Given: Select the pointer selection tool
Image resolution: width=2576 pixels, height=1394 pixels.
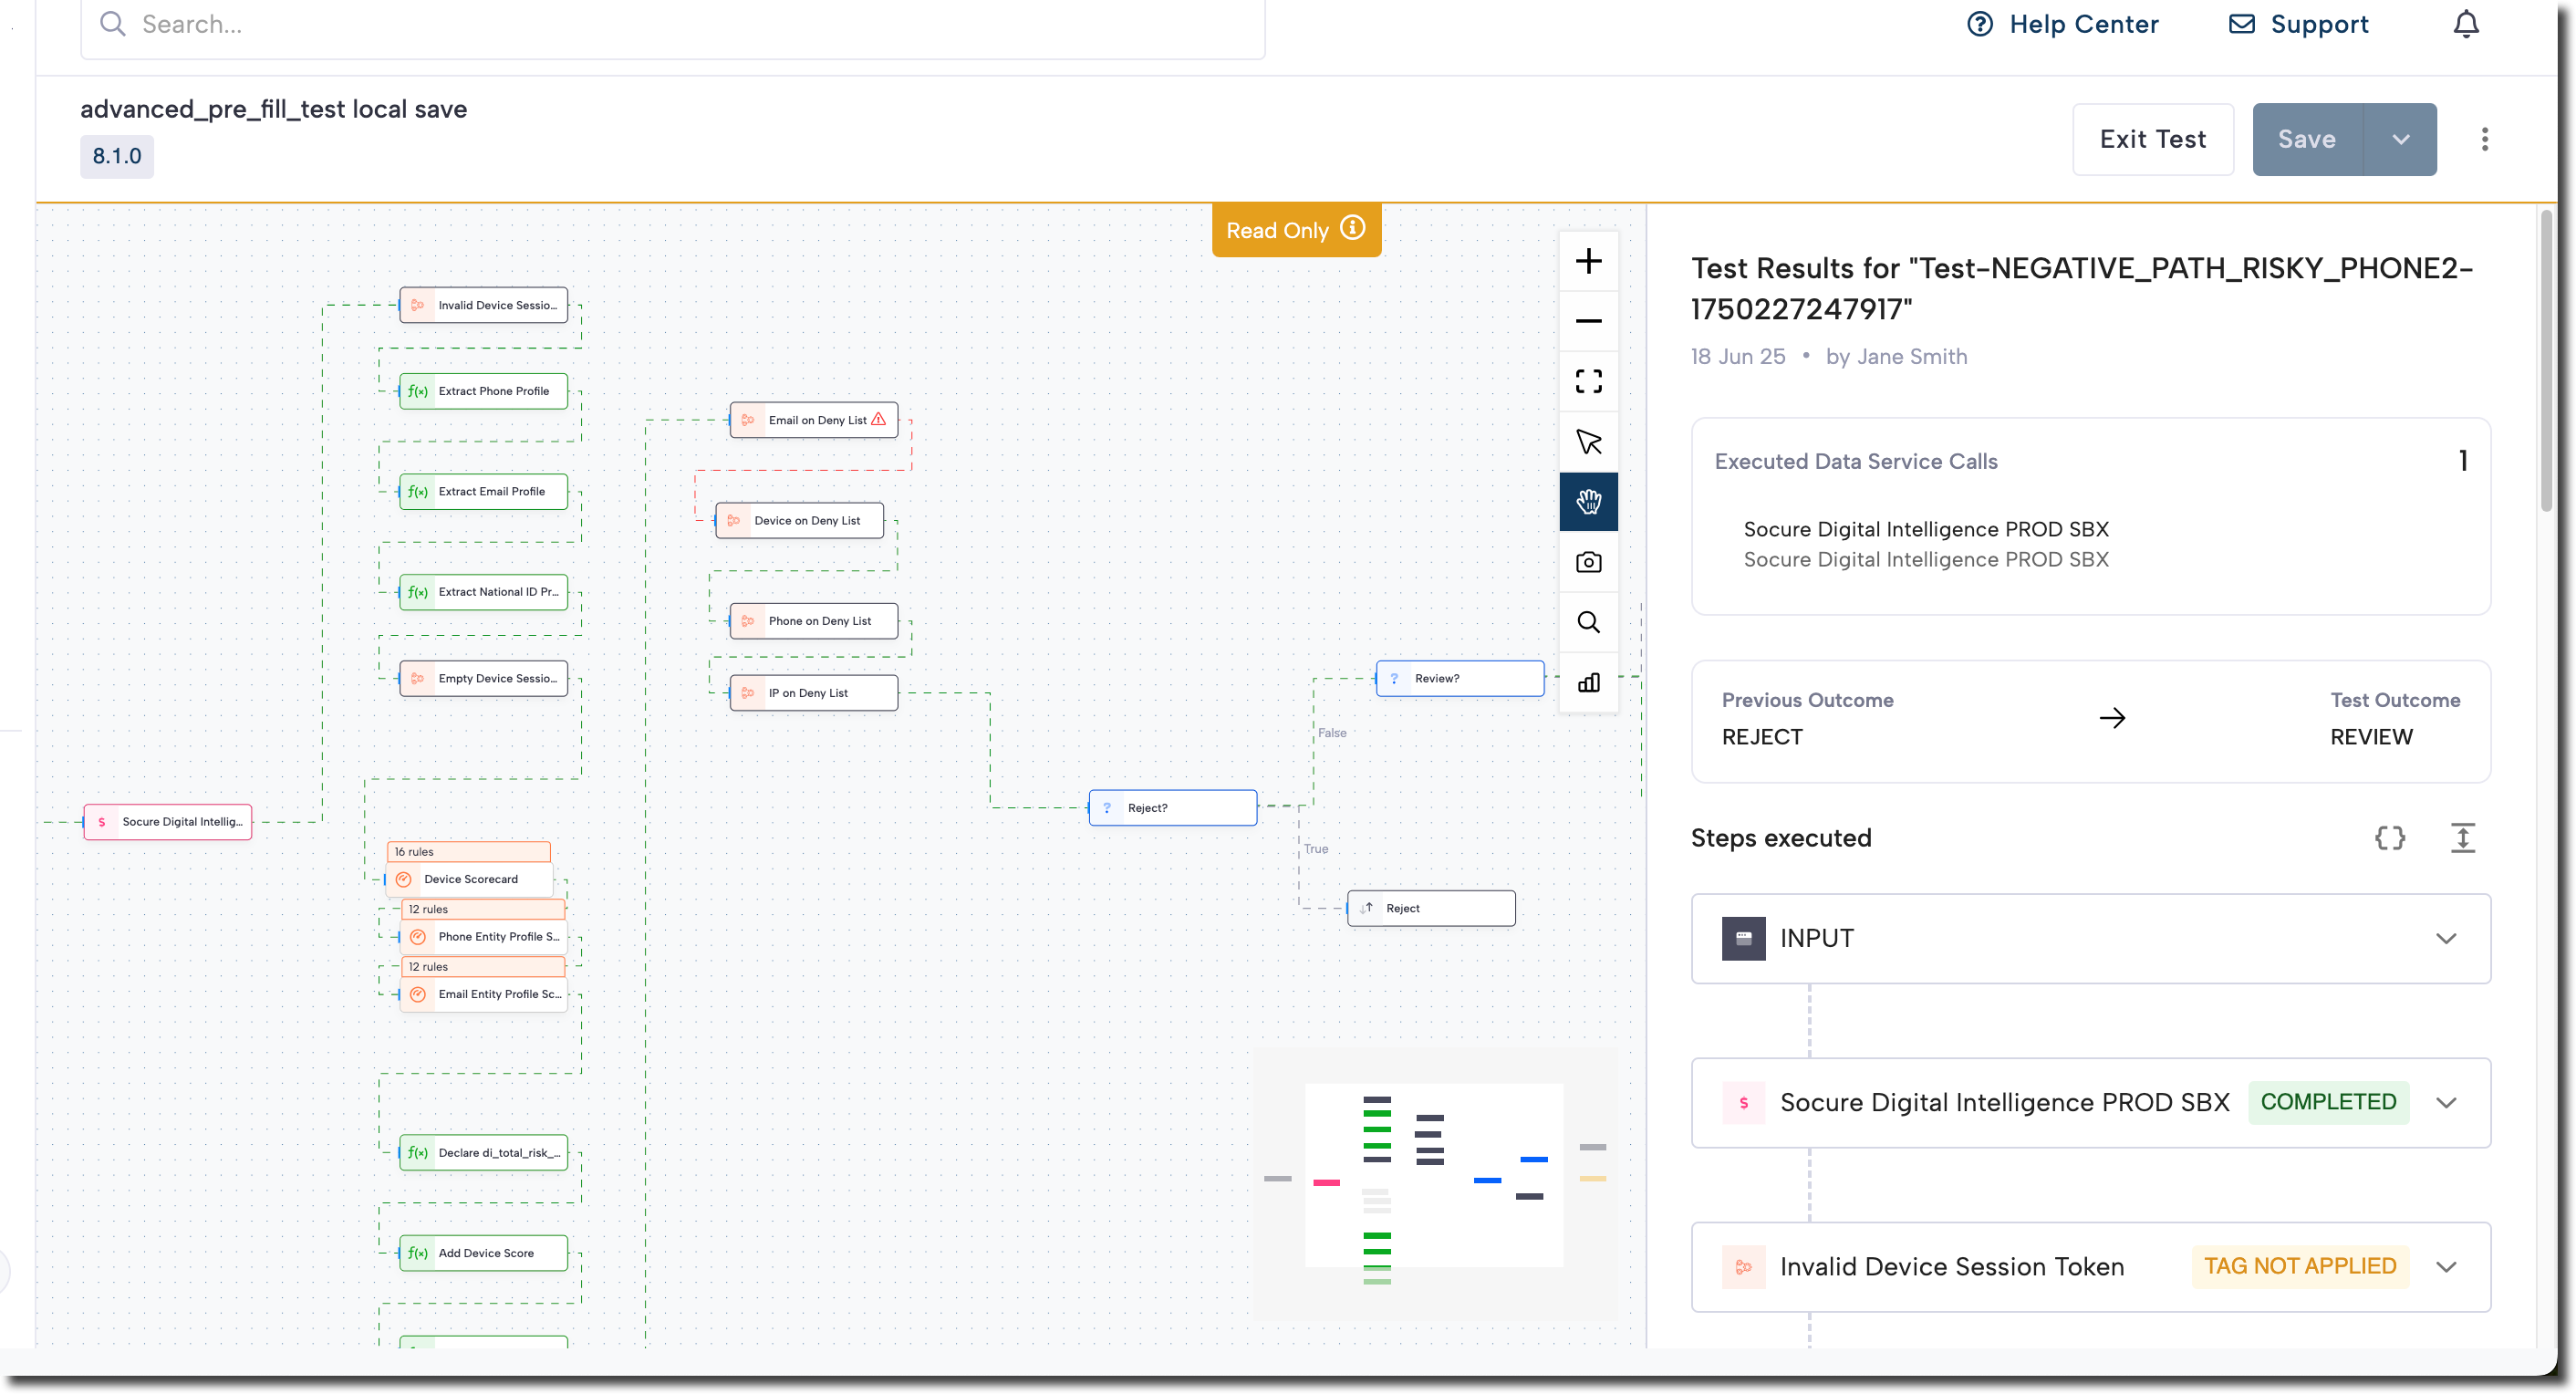Looking at the screenshot, I should point(1588,442).
